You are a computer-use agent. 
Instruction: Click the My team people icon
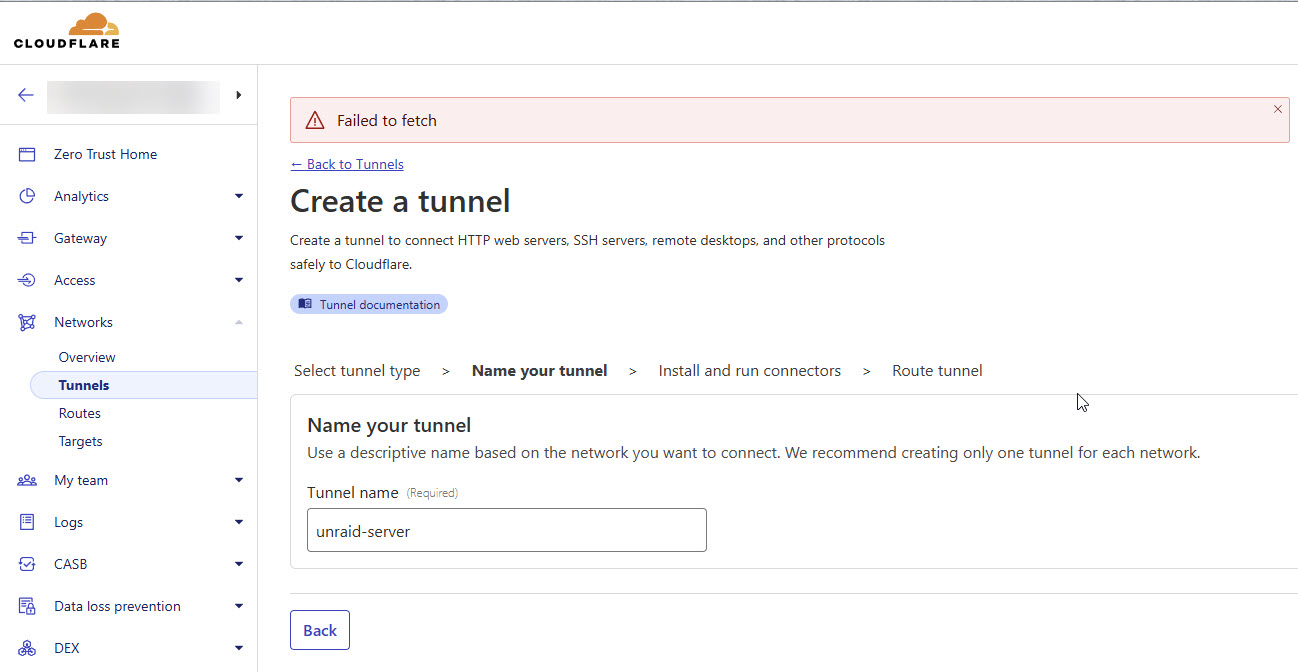pos(27,480)
